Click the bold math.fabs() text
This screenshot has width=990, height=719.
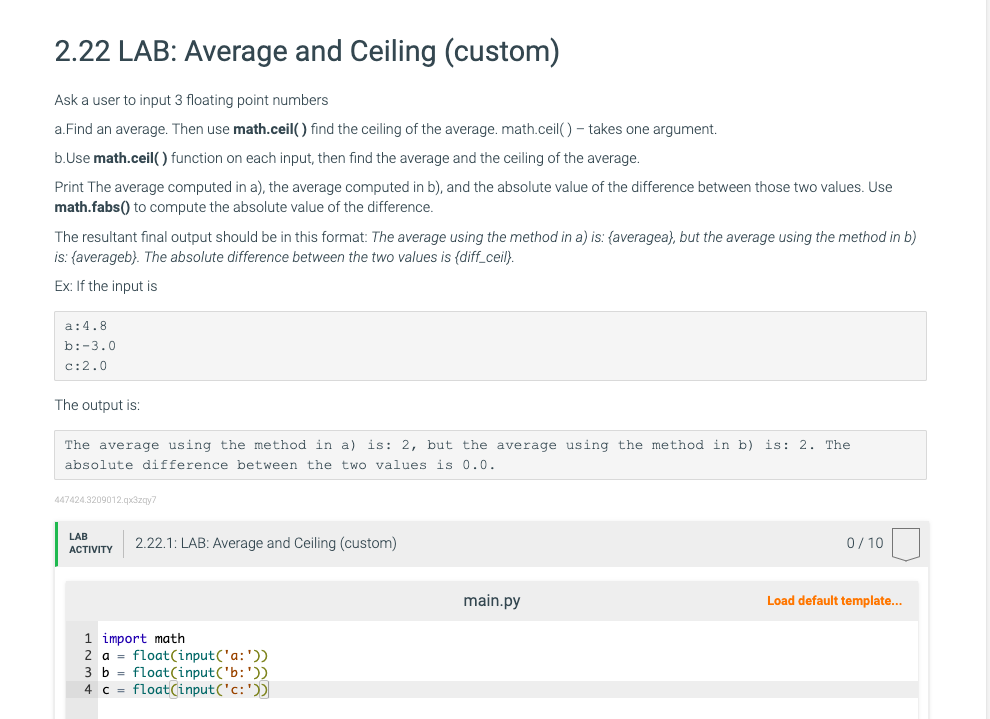93,207
